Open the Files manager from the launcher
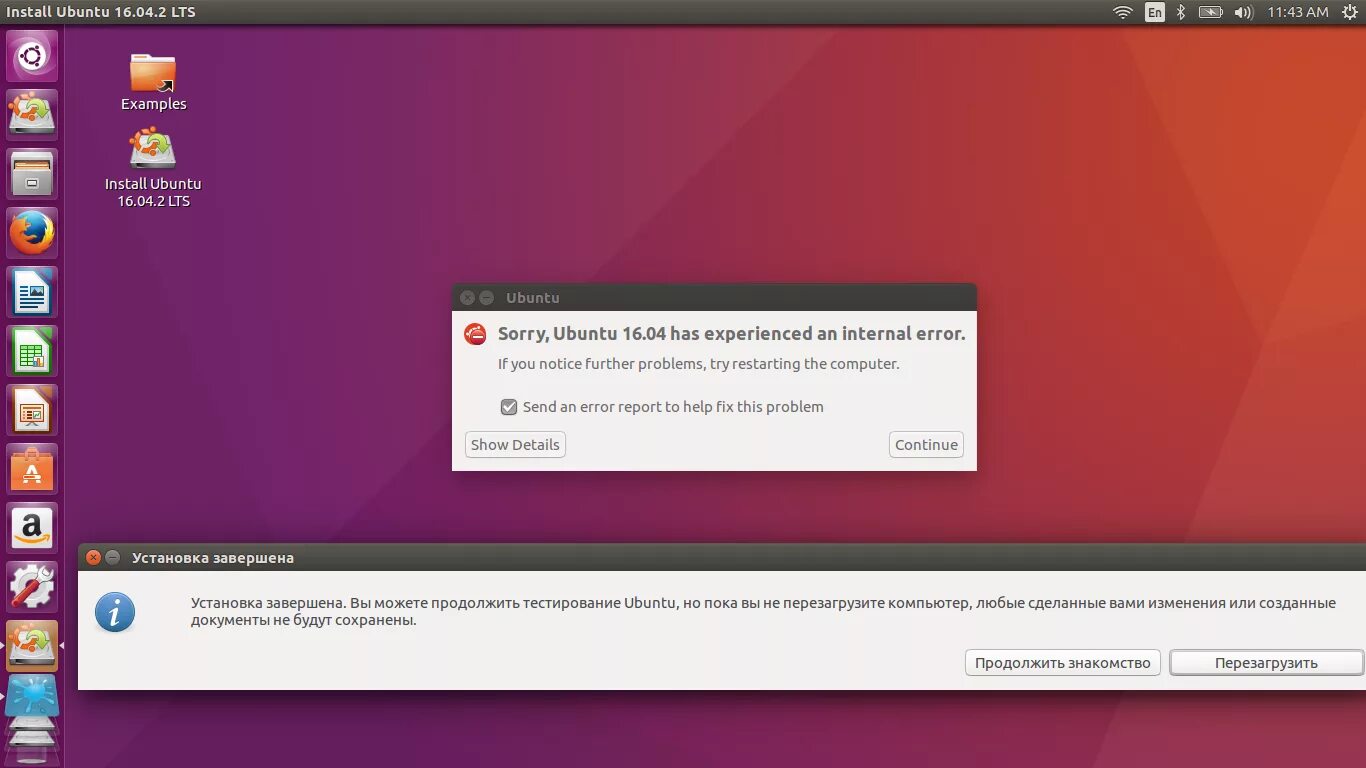 (x=32, y=174)
